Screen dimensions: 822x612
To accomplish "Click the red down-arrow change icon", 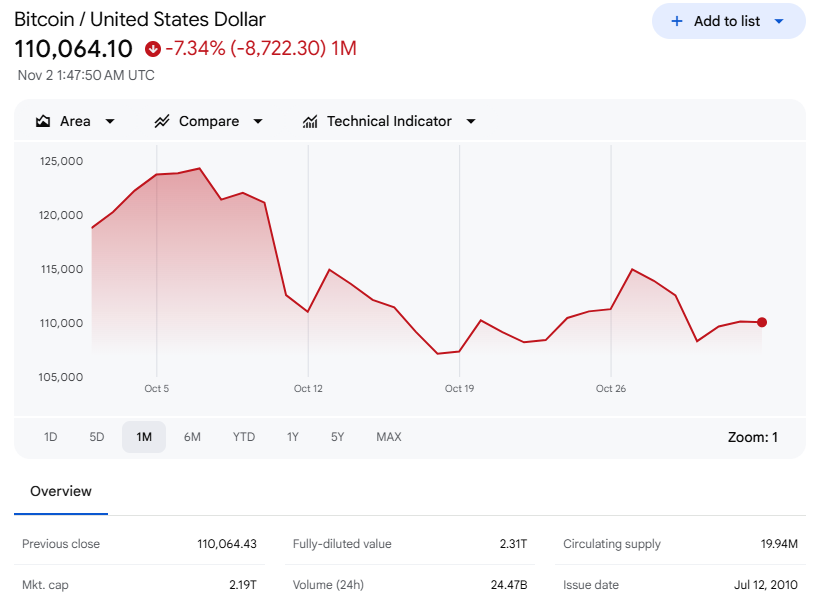I will (153, 49).
